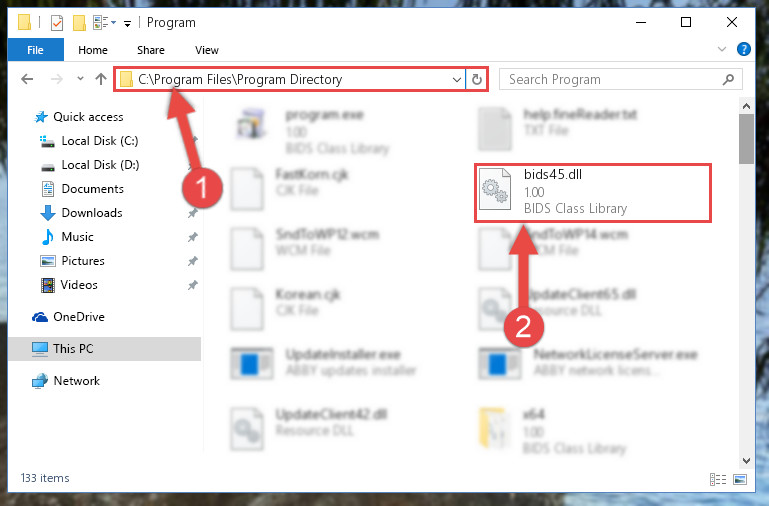Click the New Folder icon in the quick access toolbar

coord(79,23)
